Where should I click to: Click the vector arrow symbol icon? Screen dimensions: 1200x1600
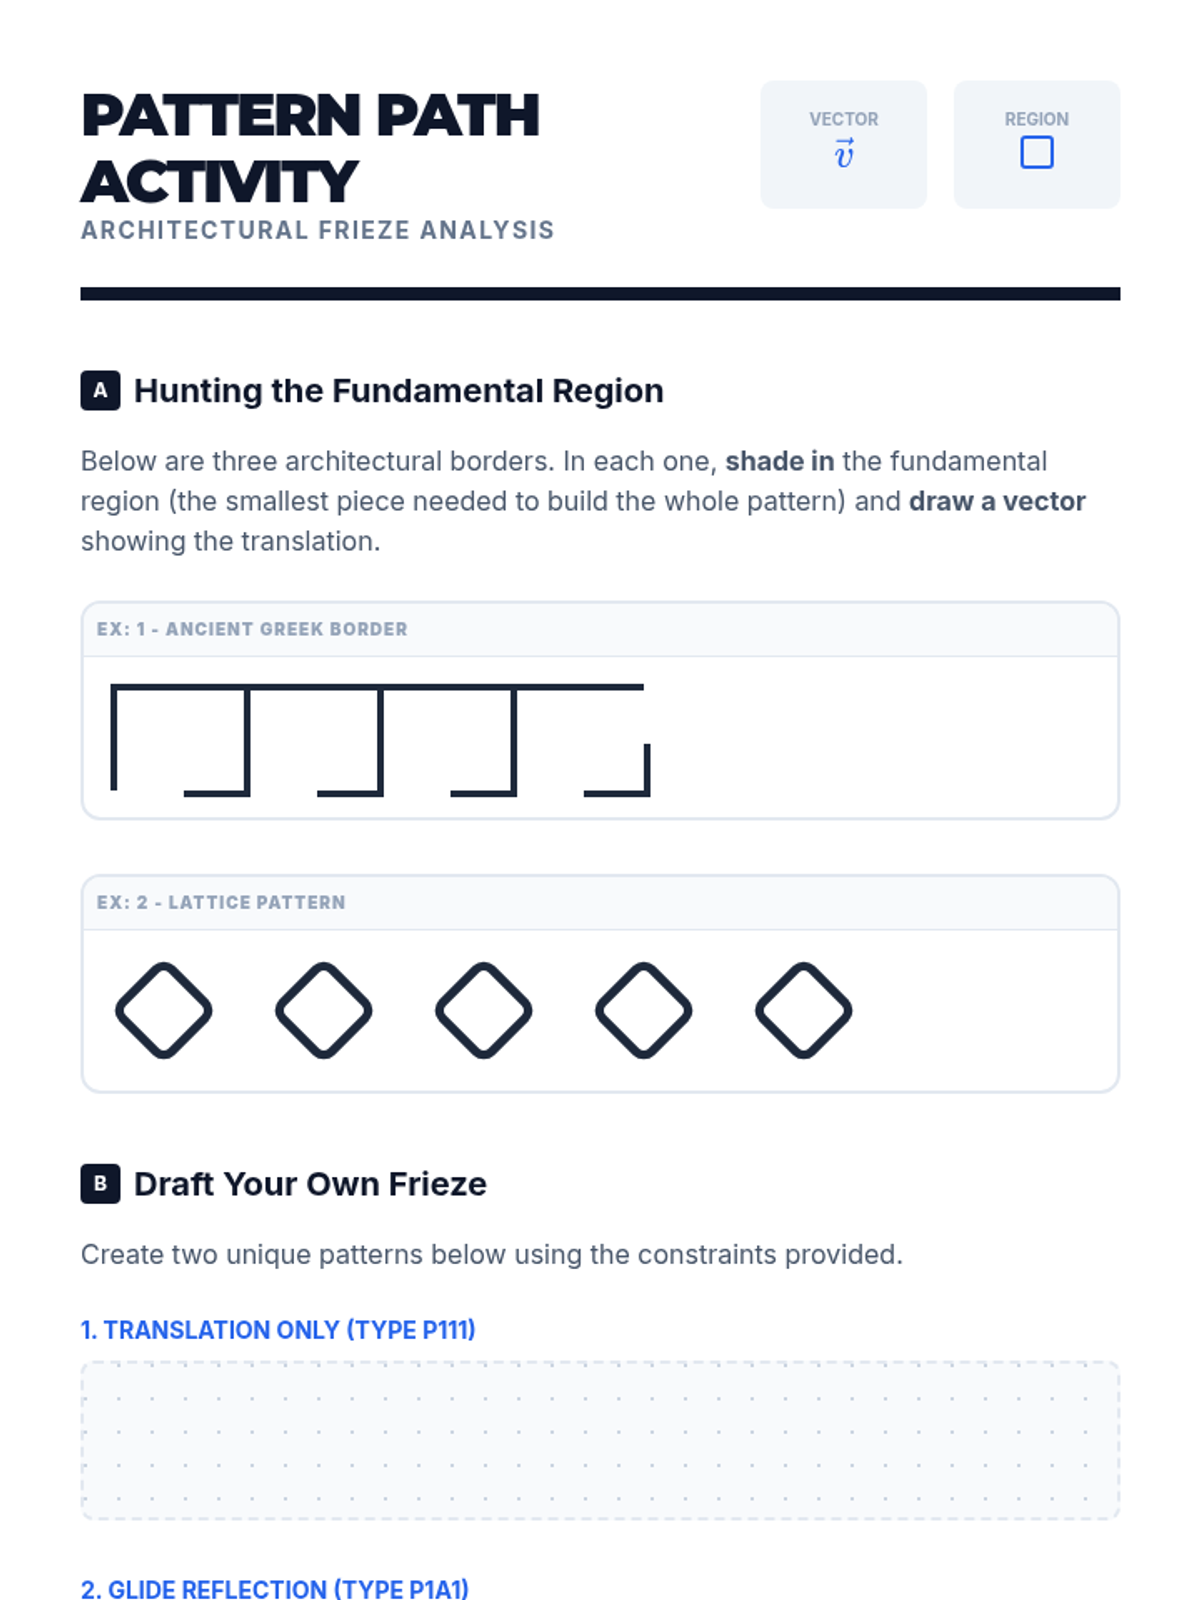click(x=844, y=153)
